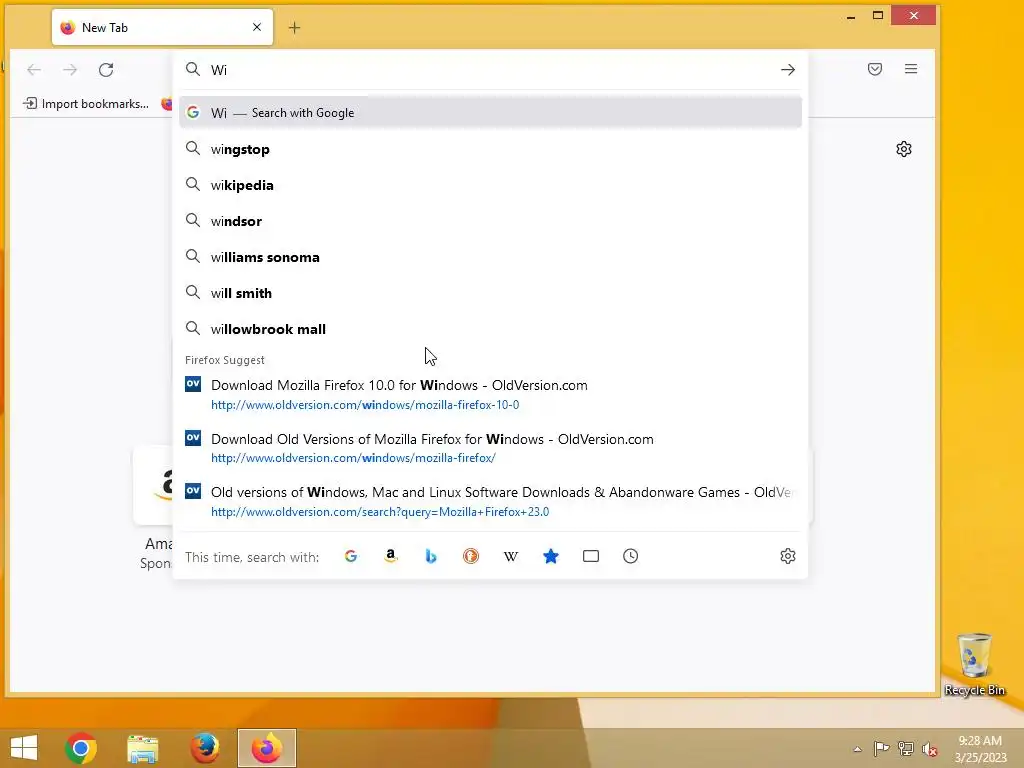1024x768 pixels.
Task: Search open tabs using the tab icon
Action: click(x=590, y=556)
